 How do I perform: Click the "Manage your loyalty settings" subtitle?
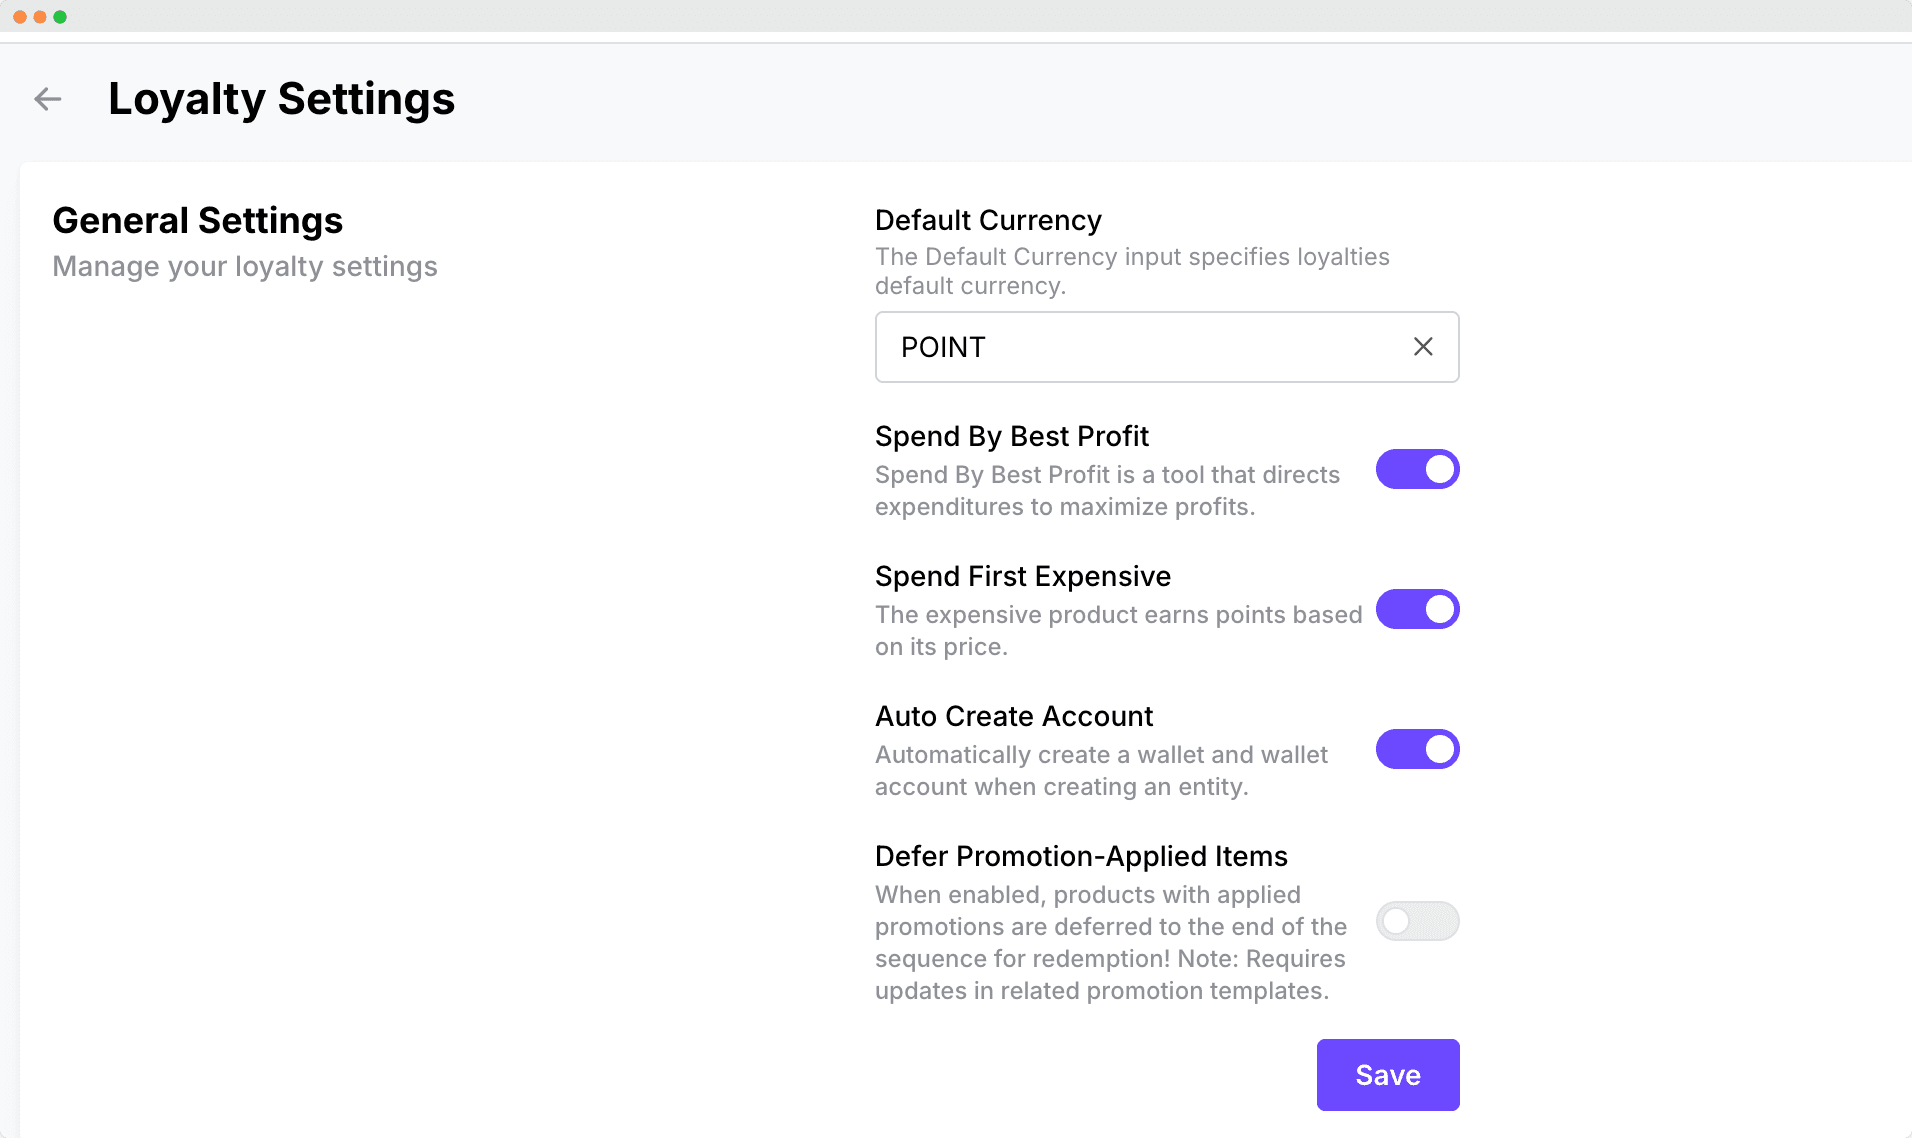coord(245,266)
